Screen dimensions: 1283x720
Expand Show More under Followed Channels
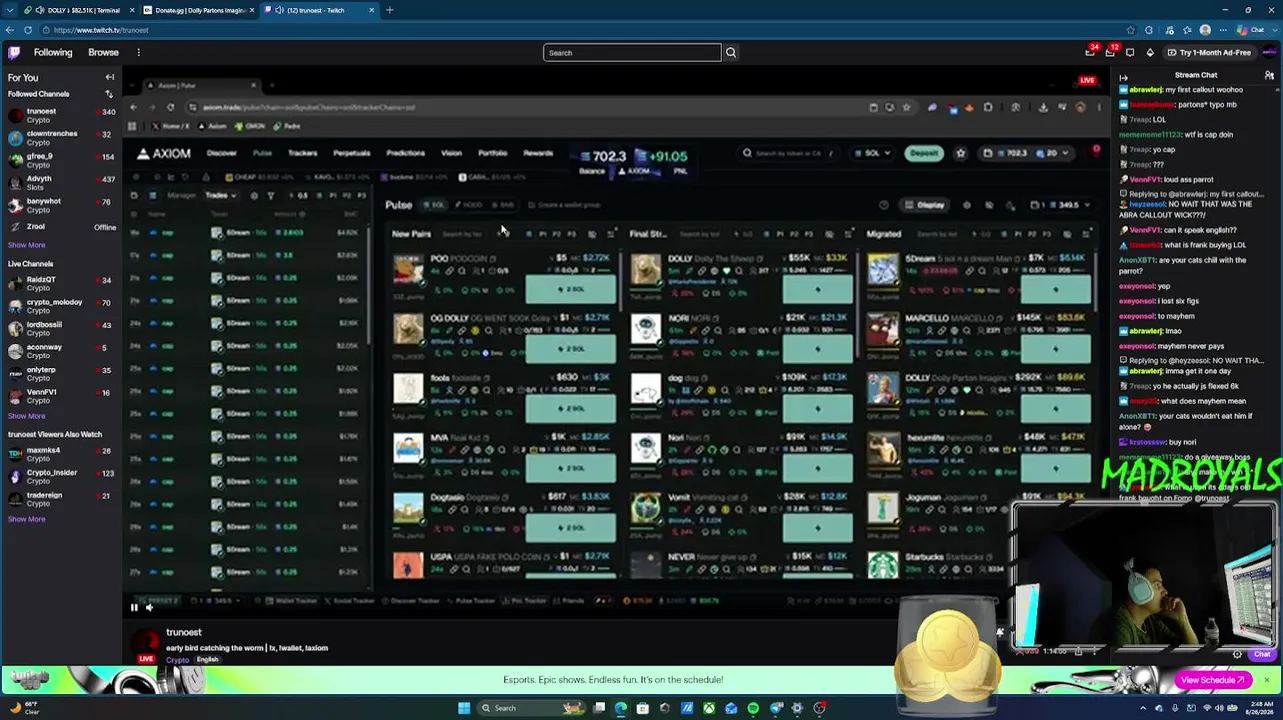tap(26, 245)
